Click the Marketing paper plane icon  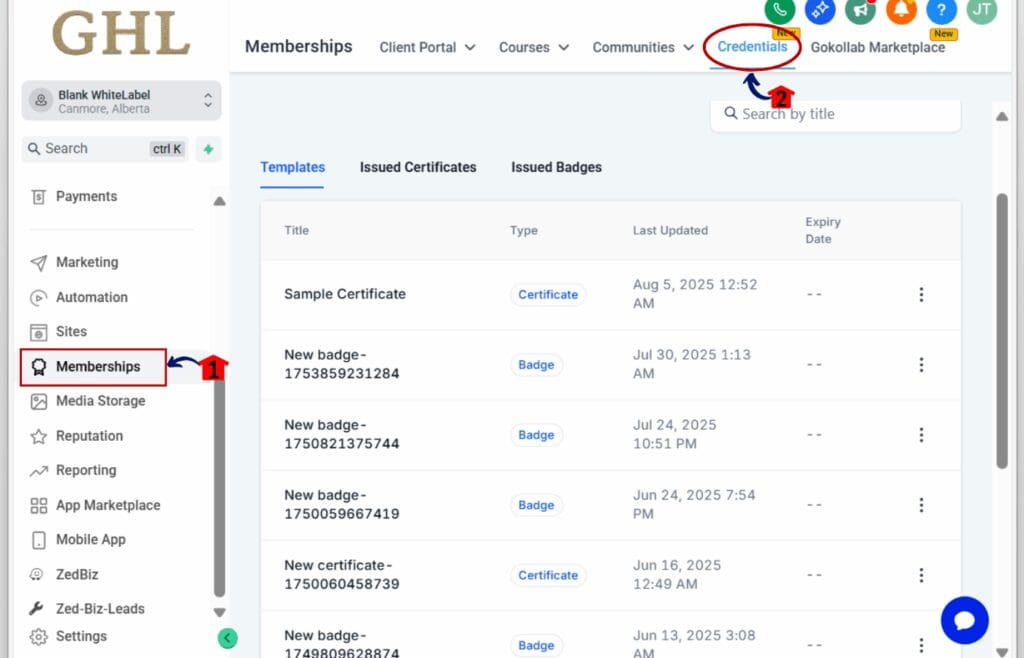39,262
